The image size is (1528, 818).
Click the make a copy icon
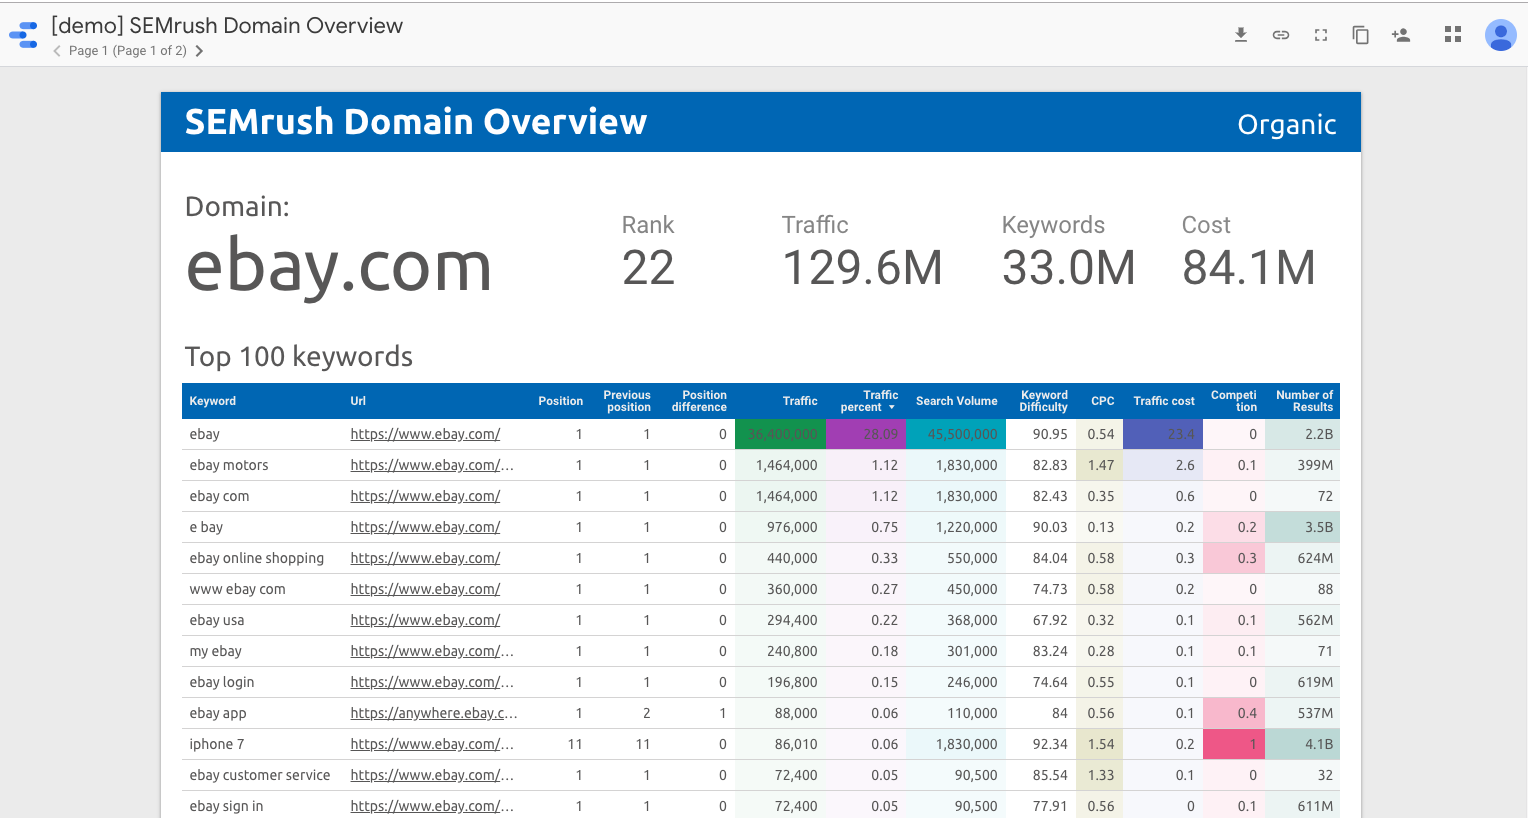1360,35
